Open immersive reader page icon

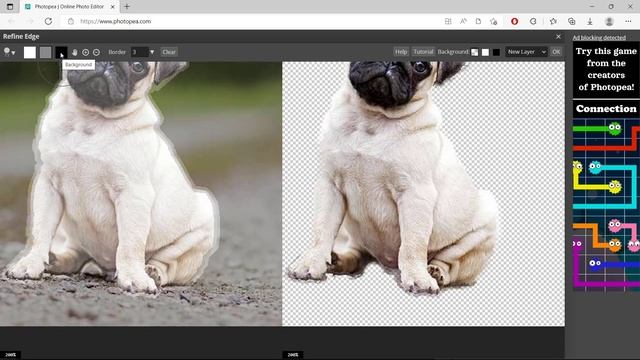click(478, 21)
